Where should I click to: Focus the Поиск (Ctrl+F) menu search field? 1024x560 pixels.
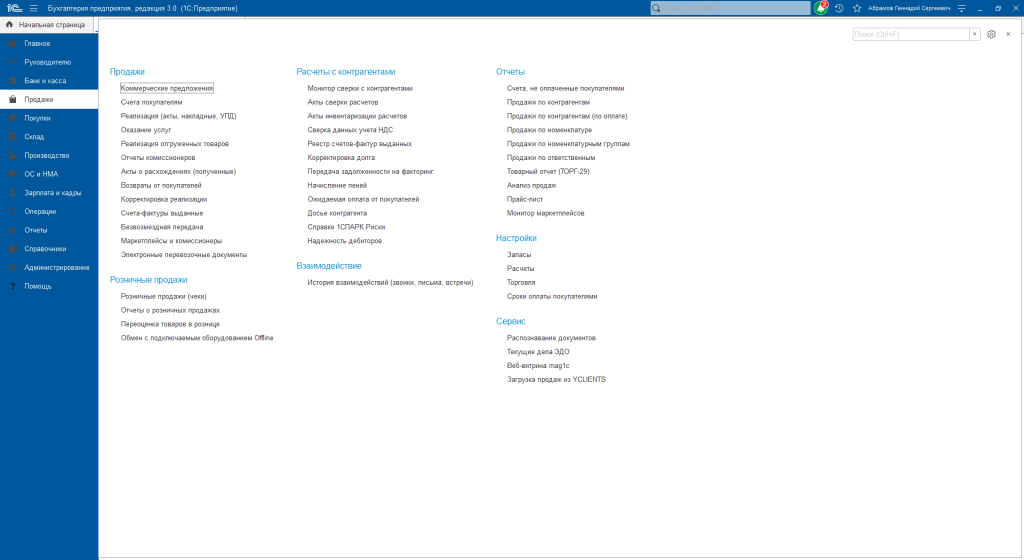tap(910, 34)
